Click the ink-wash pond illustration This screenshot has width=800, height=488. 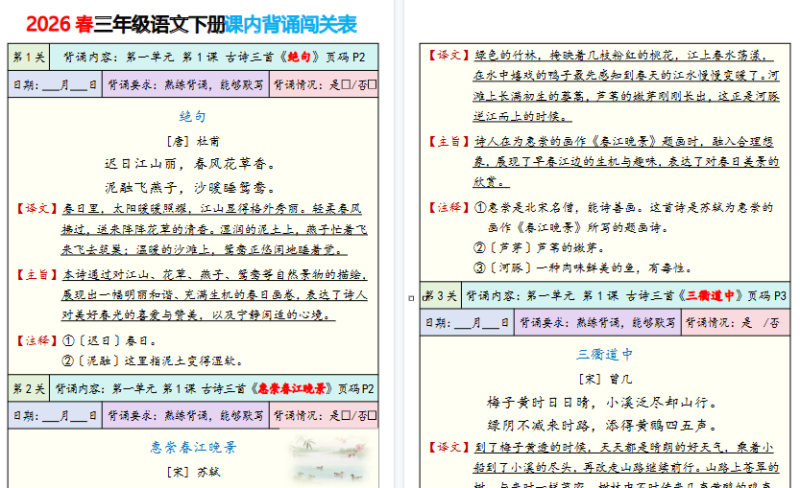tap(332, 458)
